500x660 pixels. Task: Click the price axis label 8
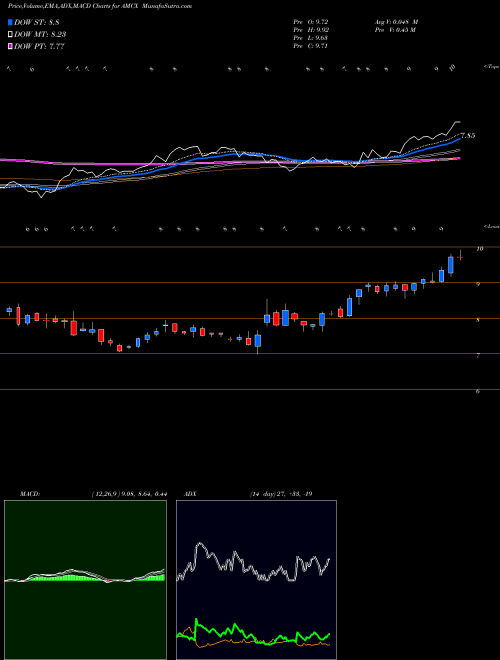coord(478,320)
